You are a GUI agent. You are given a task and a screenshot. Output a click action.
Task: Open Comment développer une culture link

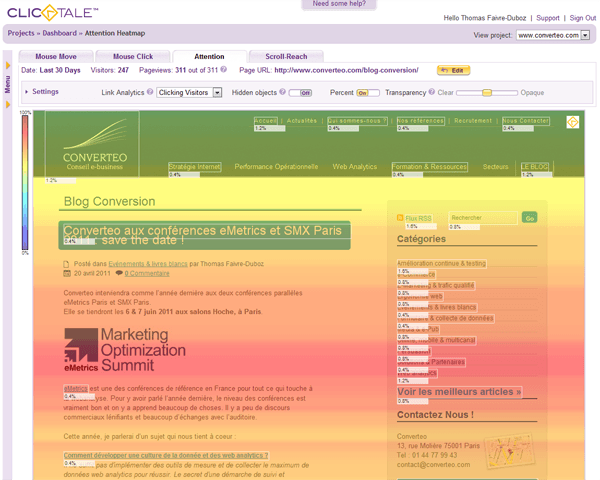pos(166,455)
